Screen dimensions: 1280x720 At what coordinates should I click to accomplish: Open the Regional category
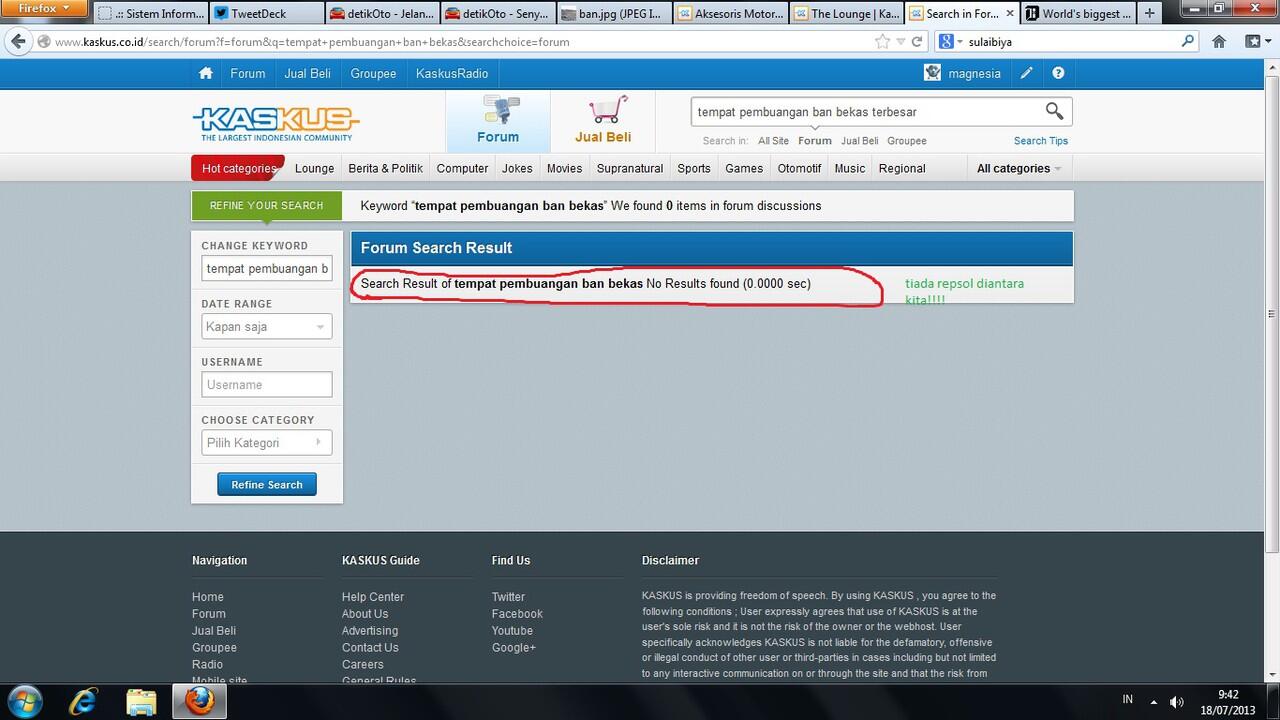(902, 168)
